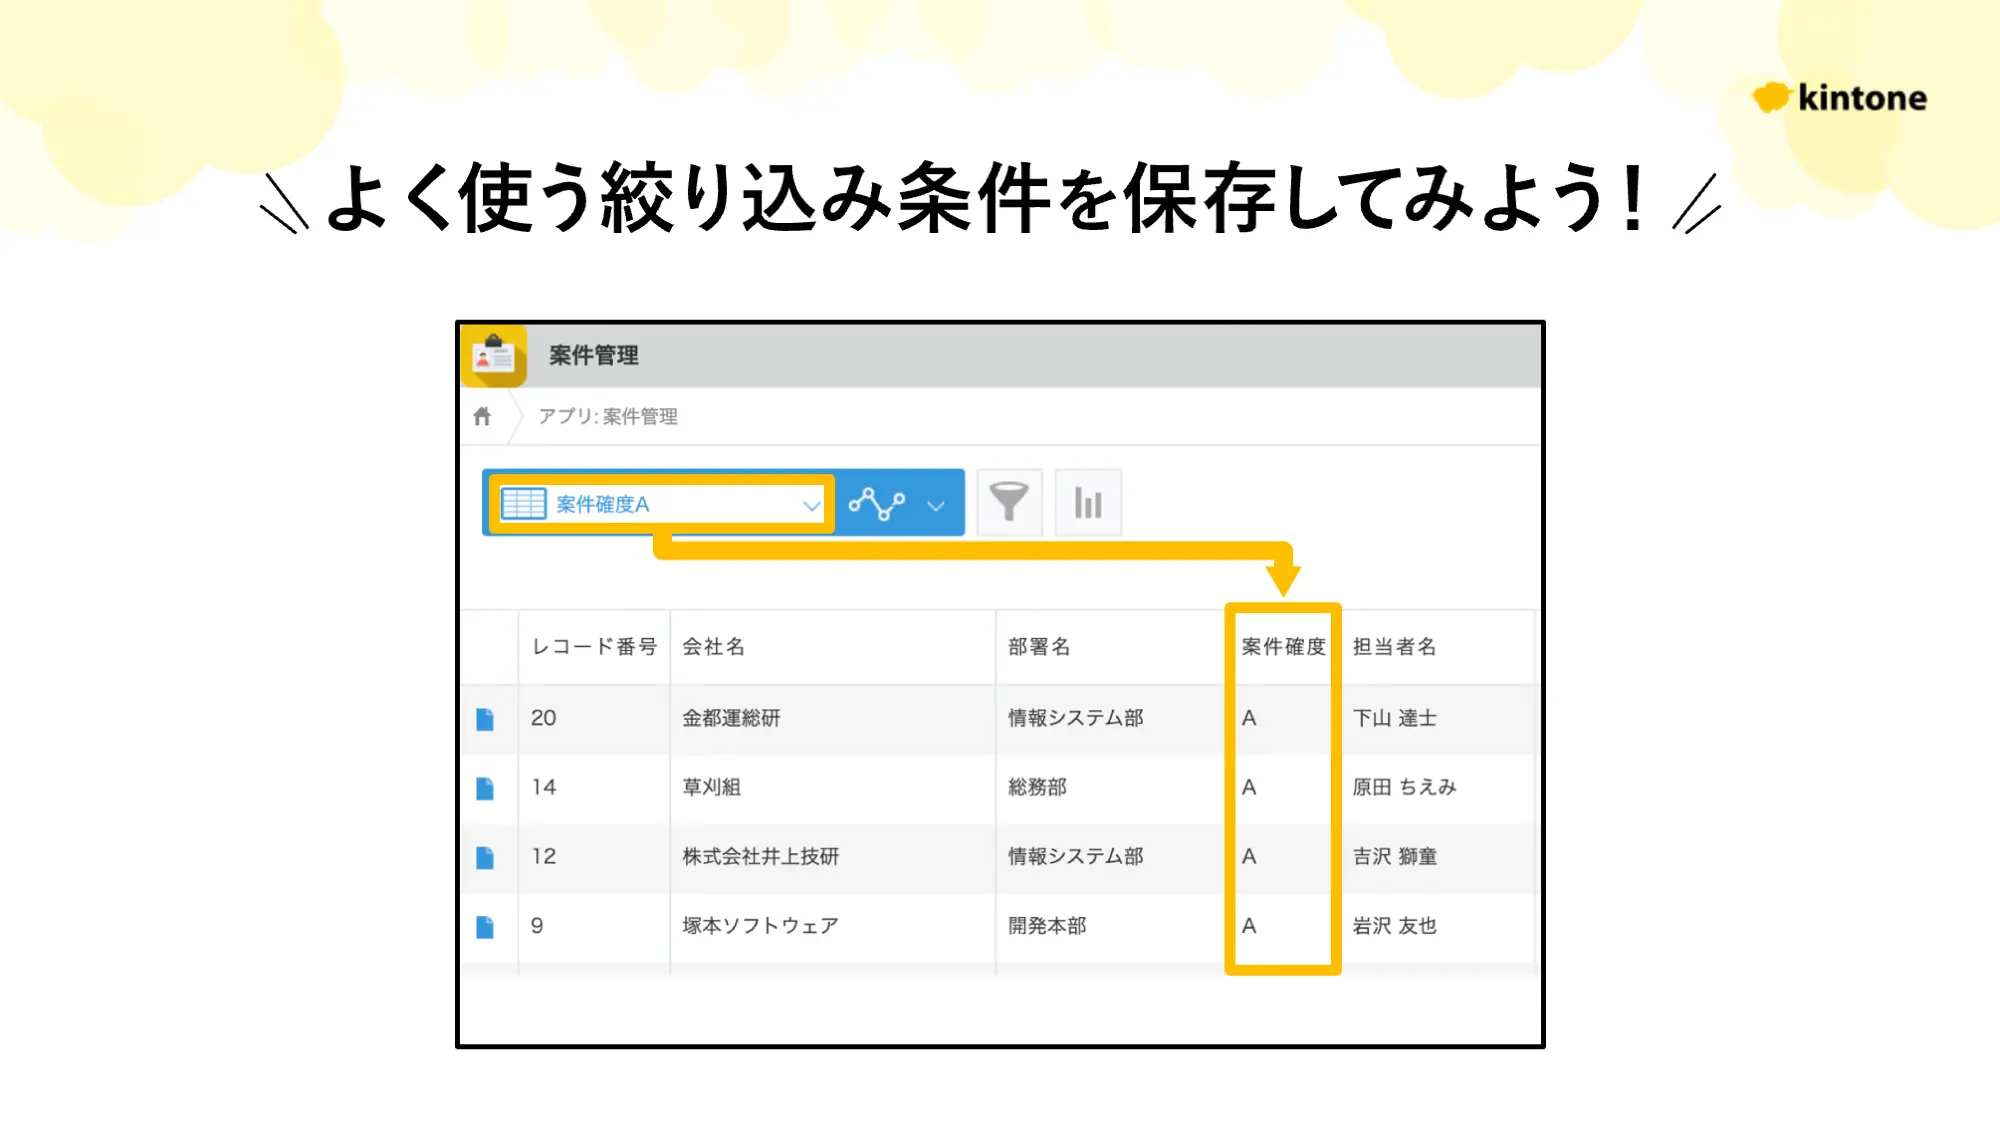Click the table list view icon
The width and height of the screenshot is (2000, 1125).
523,503
